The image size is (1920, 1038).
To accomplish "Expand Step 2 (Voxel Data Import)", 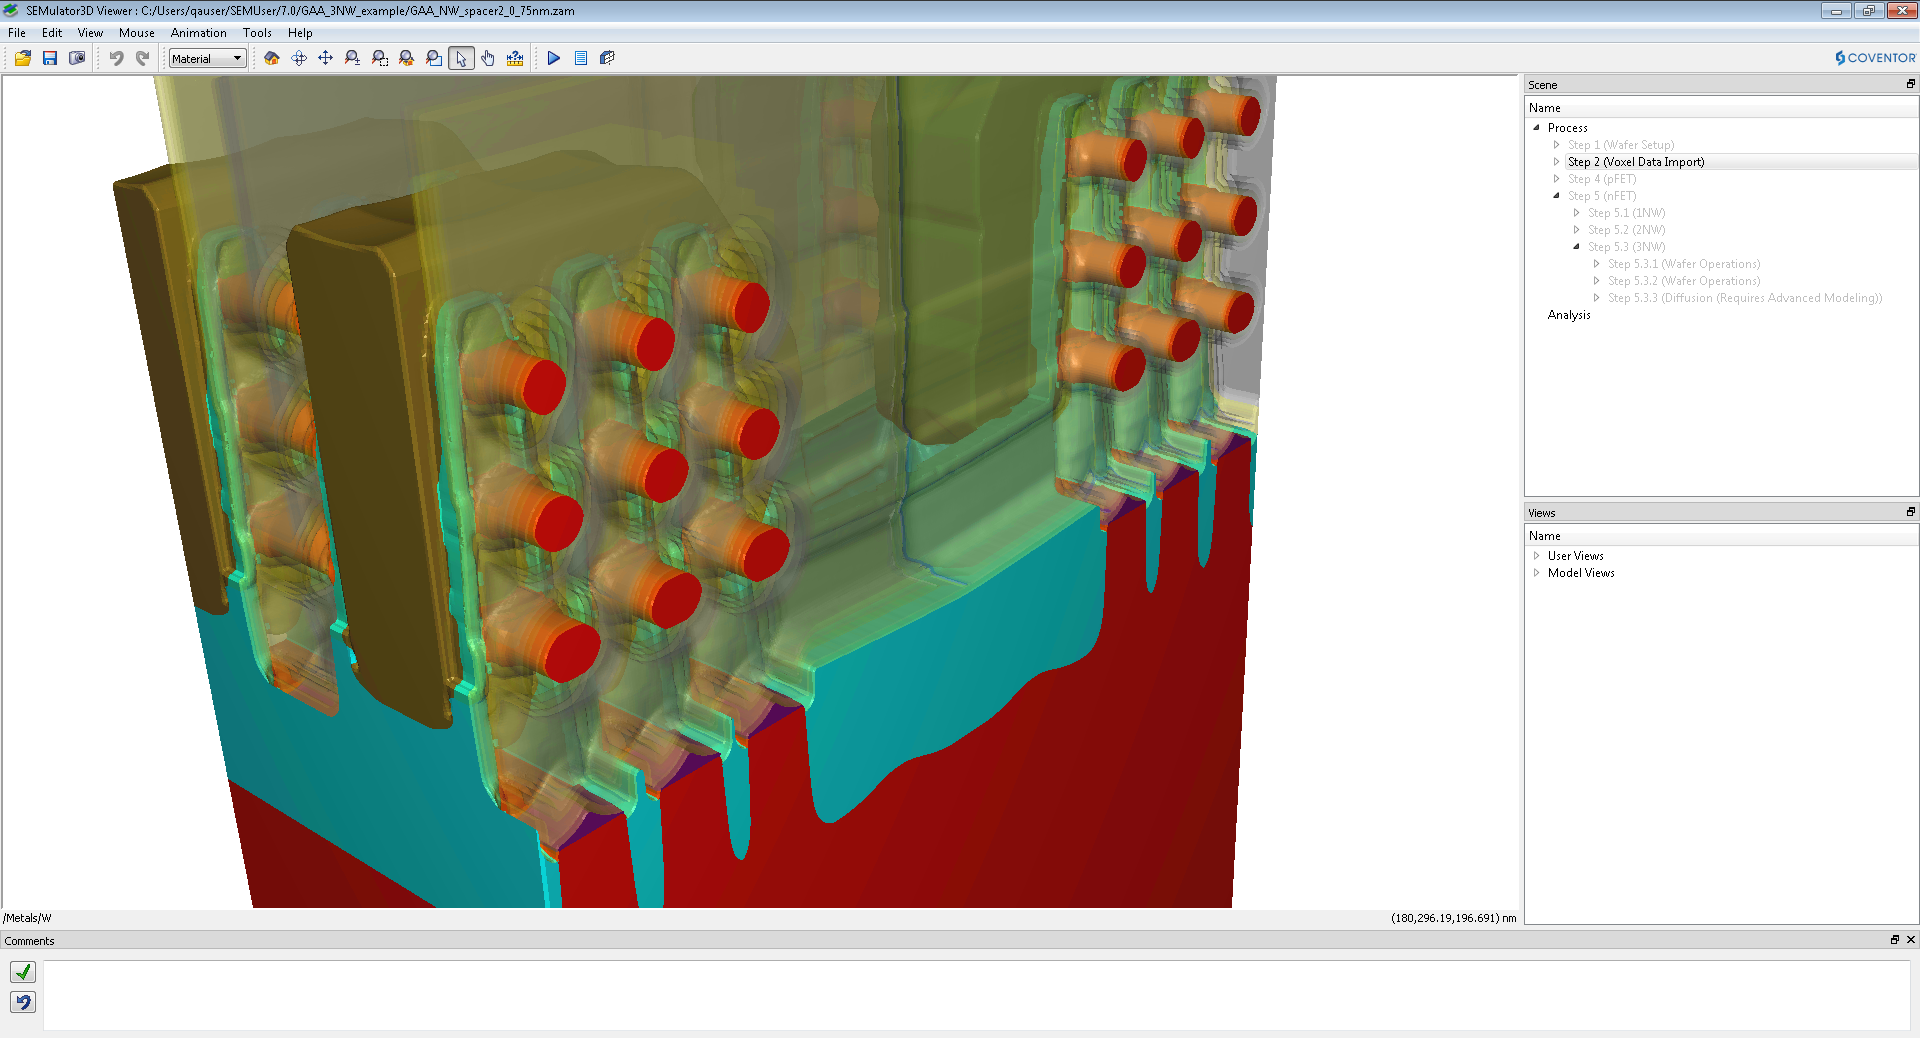I will pyautogui.click(x=1556, y=162).
